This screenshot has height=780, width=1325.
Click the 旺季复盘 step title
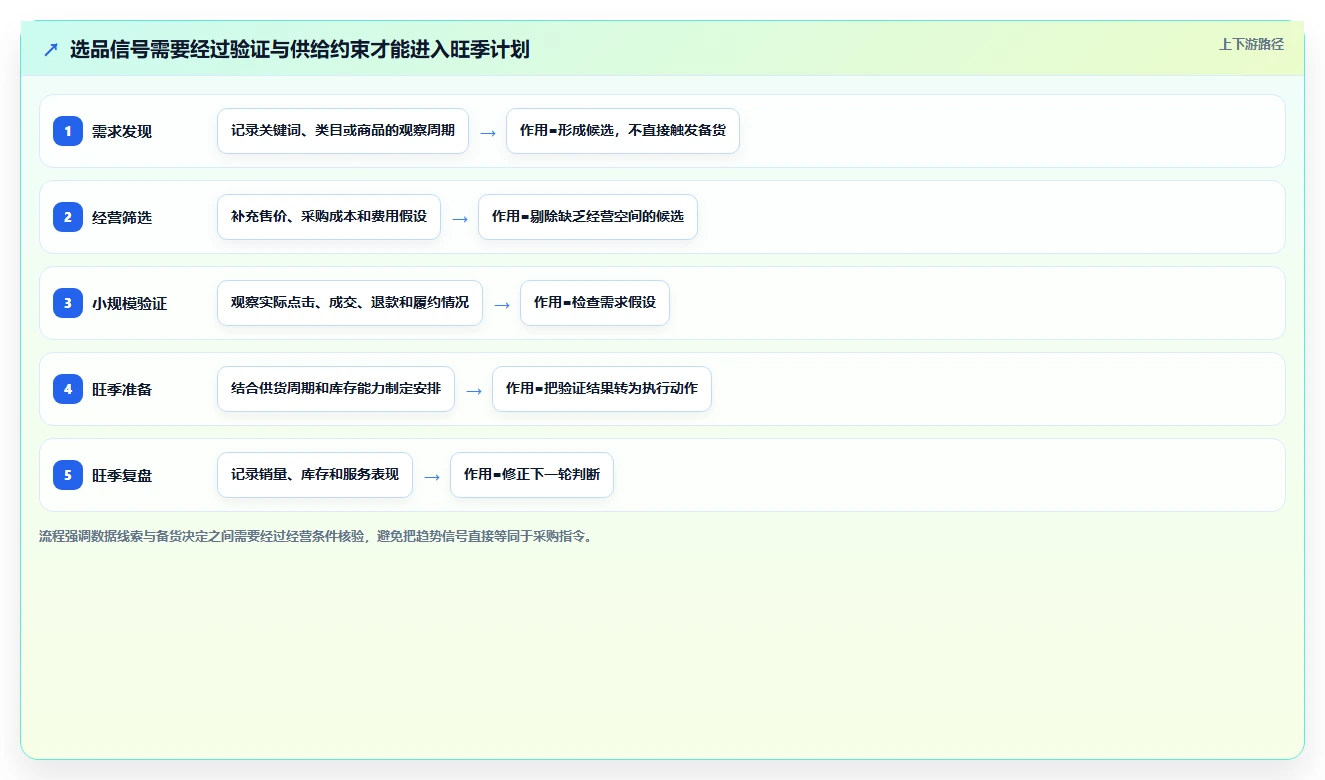(x=122, y=475)
